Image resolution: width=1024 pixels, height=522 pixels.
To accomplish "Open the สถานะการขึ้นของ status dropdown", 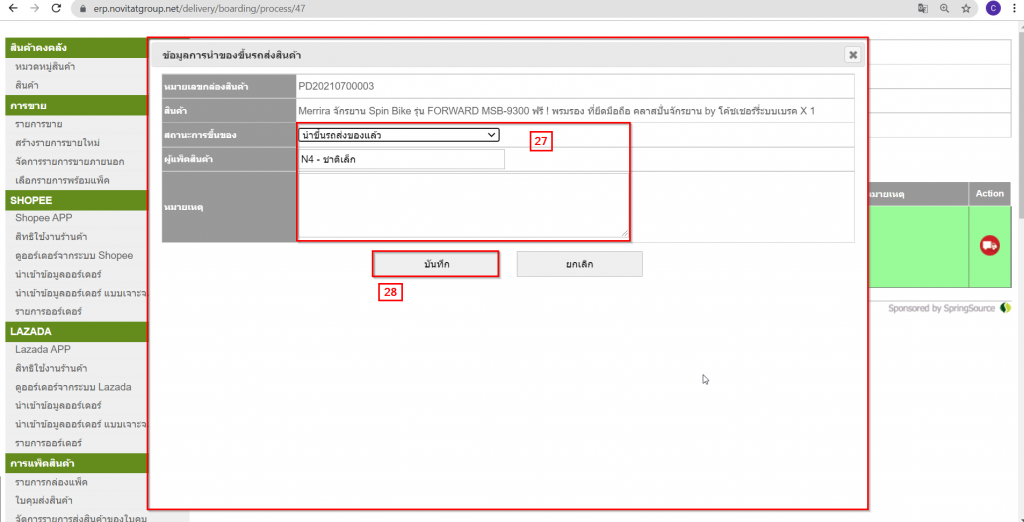I will [399, 135].
